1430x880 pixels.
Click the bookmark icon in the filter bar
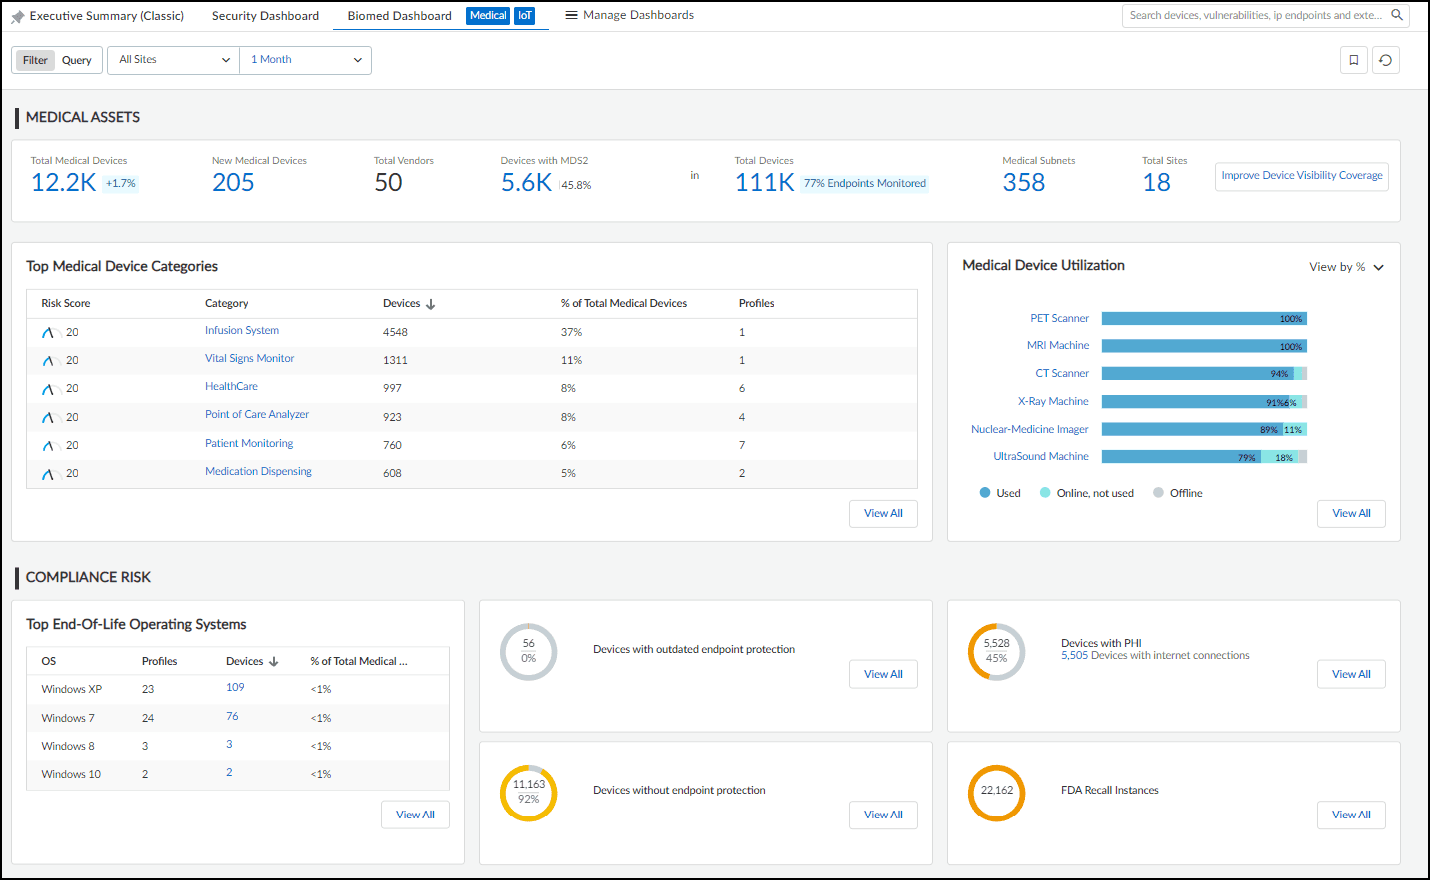coord(1354,60)
